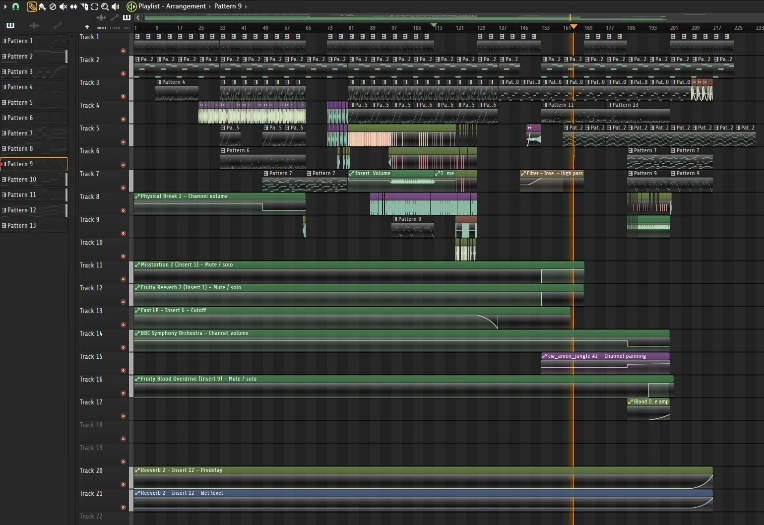
Task: Select the Reeverb 2 Predelay automation clip
Action: 423,478
